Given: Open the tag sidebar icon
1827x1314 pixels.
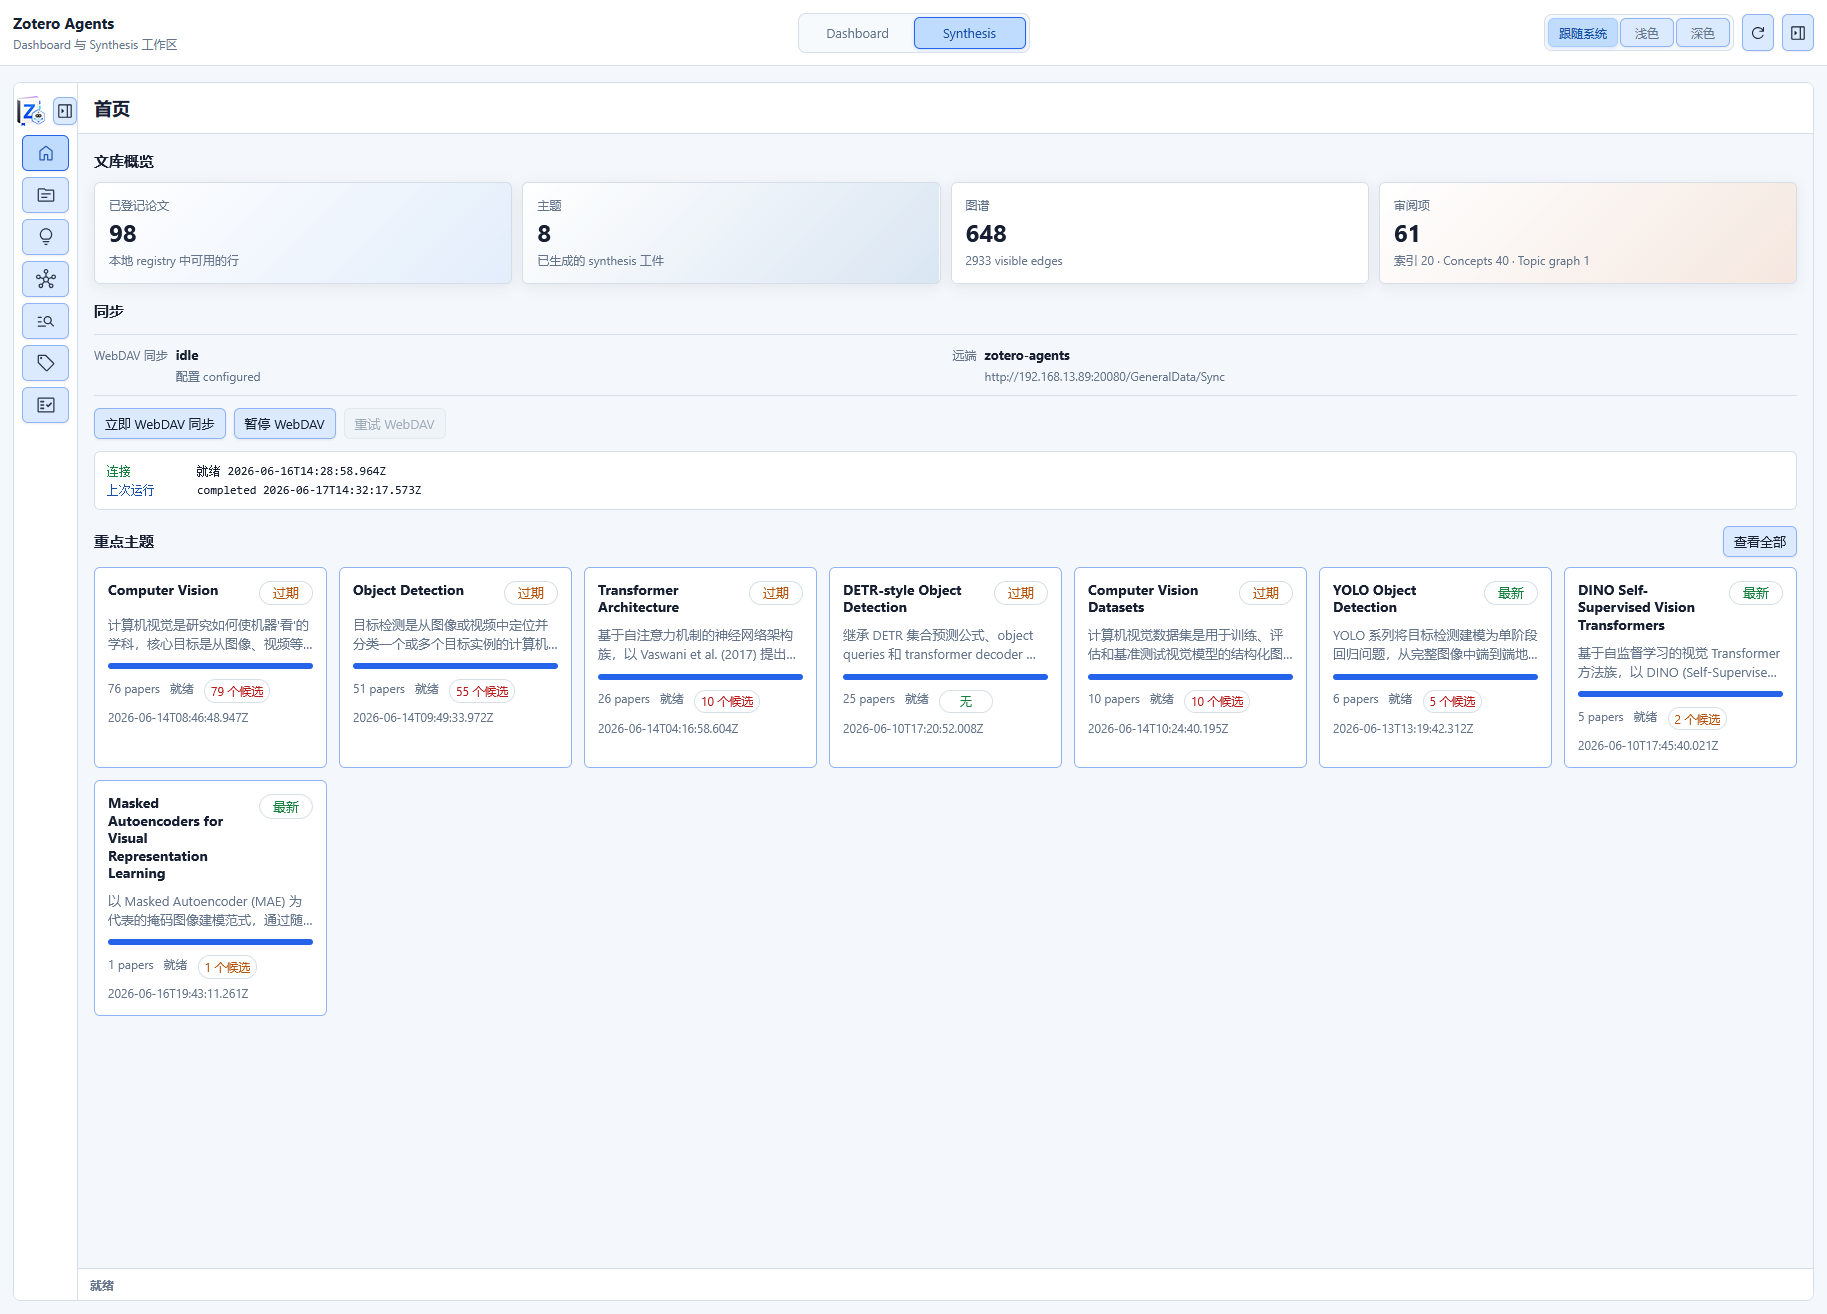Looking at the screenshot, I should tap(46, 363).
